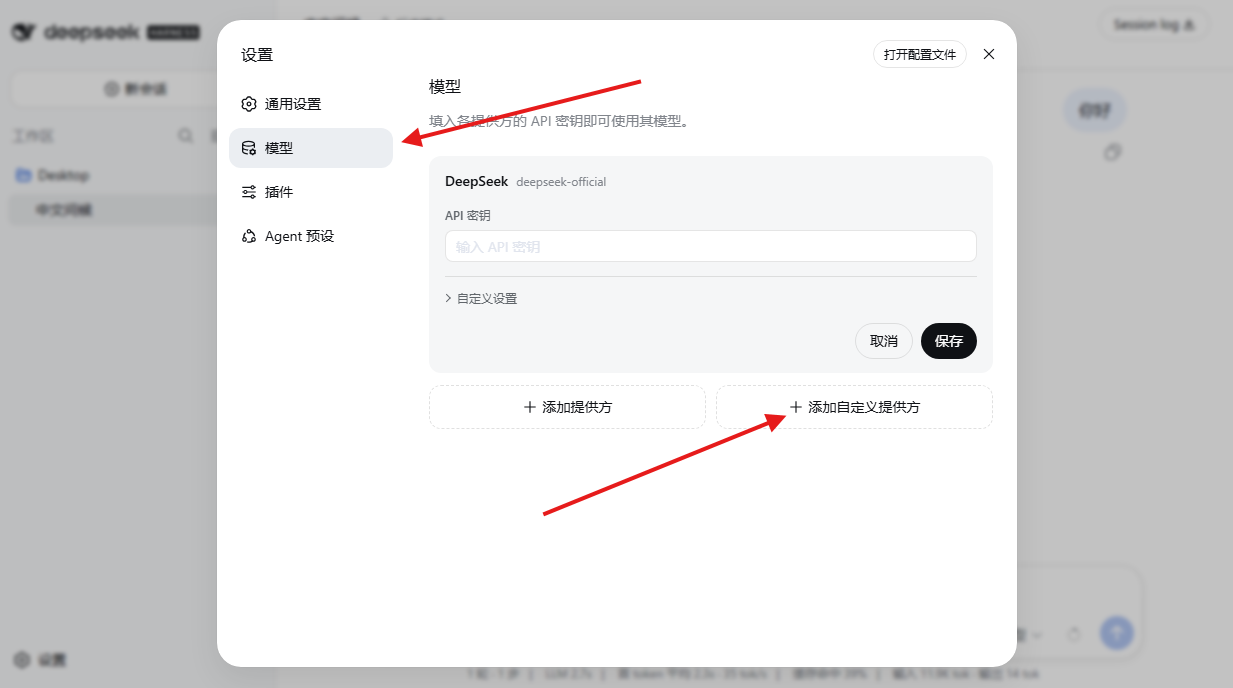1233x688 pixels.
Task: Expand the 自定义设置 disclosure arrow
Action: pyautogui.click(x=449, y=298)
